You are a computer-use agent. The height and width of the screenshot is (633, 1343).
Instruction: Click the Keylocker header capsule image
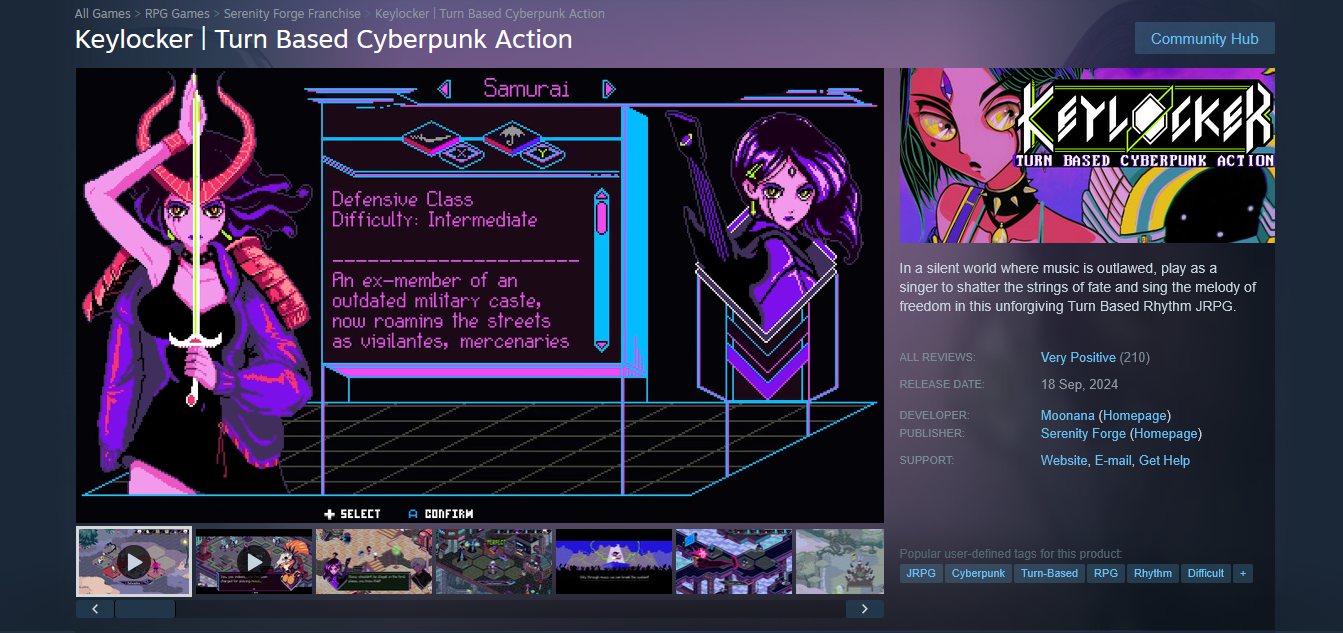pyautogui.click(x=1087, y=155)
